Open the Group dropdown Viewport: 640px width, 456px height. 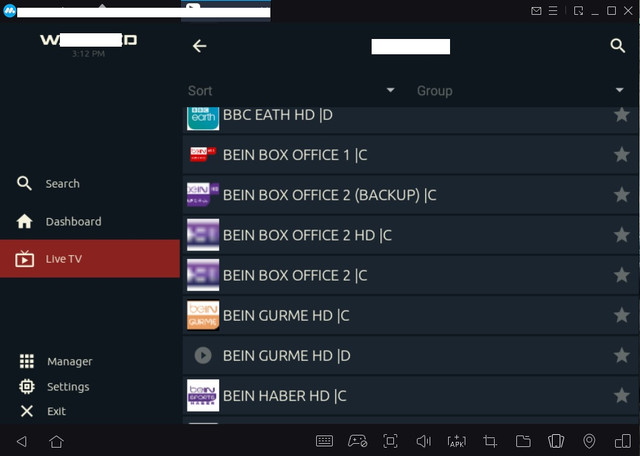pos(520,90)
